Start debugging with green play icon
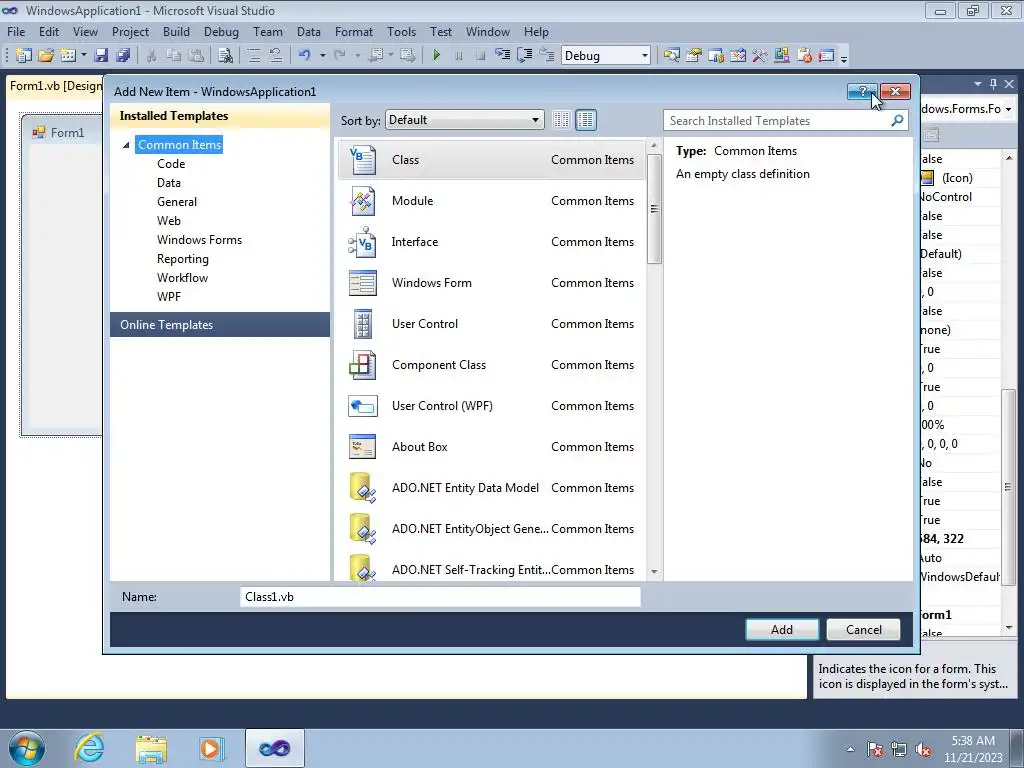The height and width of the screenshot is (768, 1024). point(436,56)
